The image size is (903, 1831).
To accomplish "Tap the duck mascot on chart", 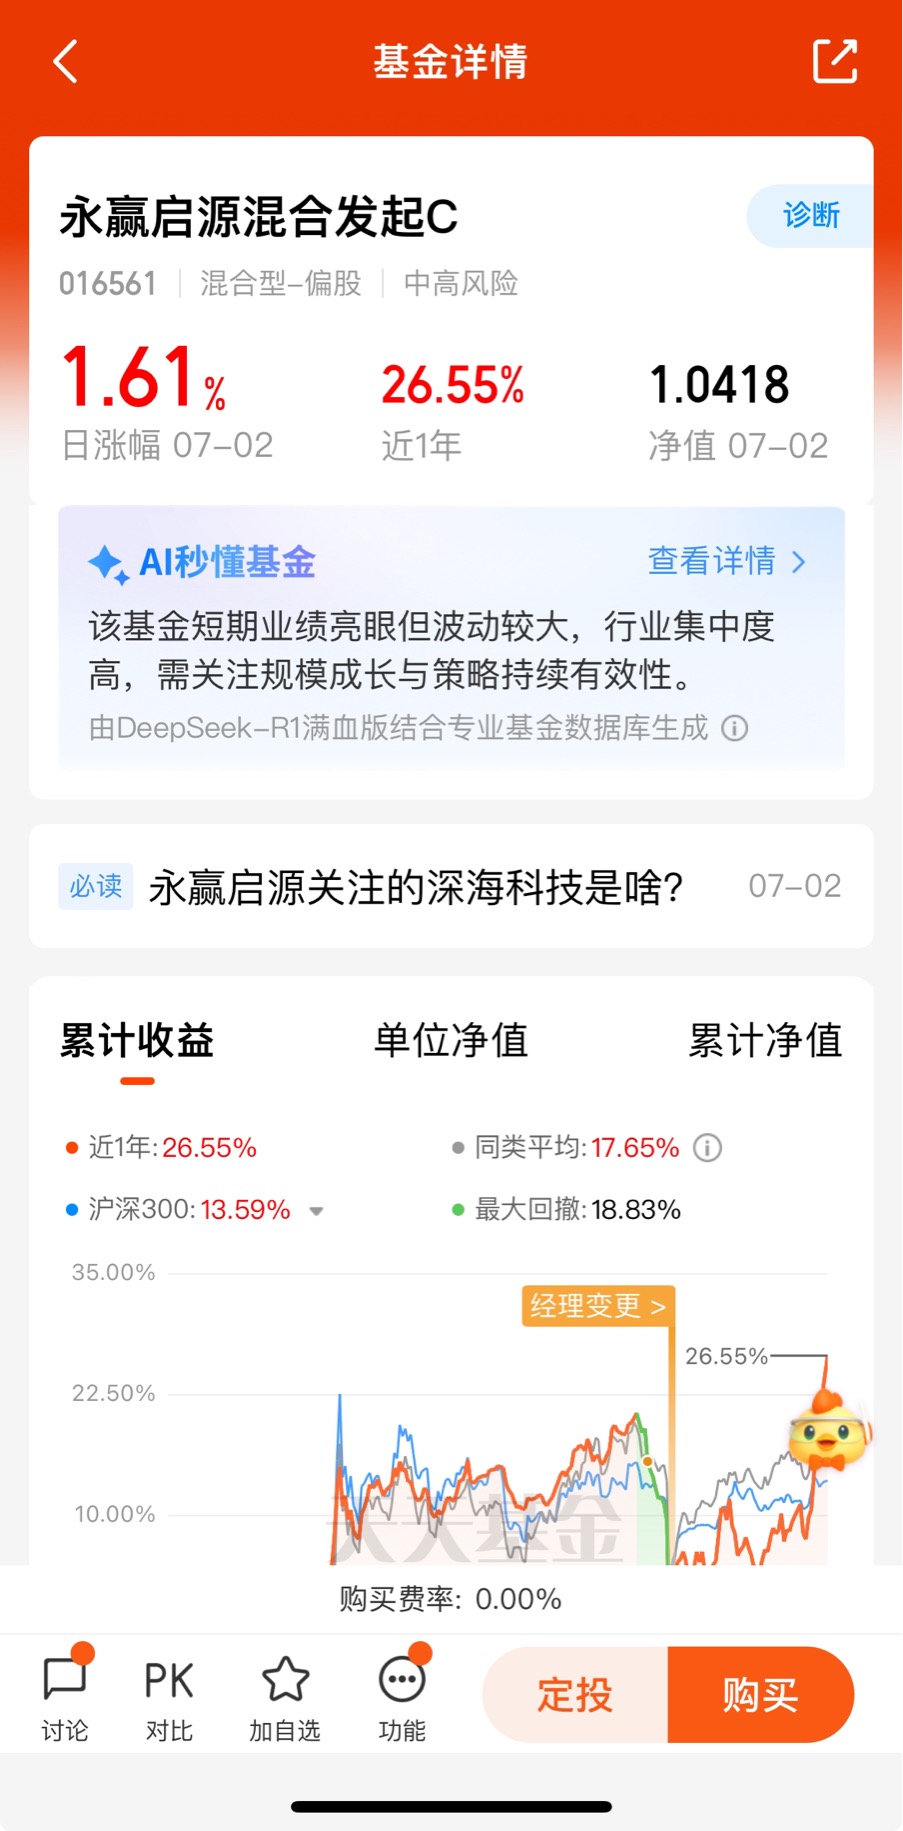I will 830,1432.
